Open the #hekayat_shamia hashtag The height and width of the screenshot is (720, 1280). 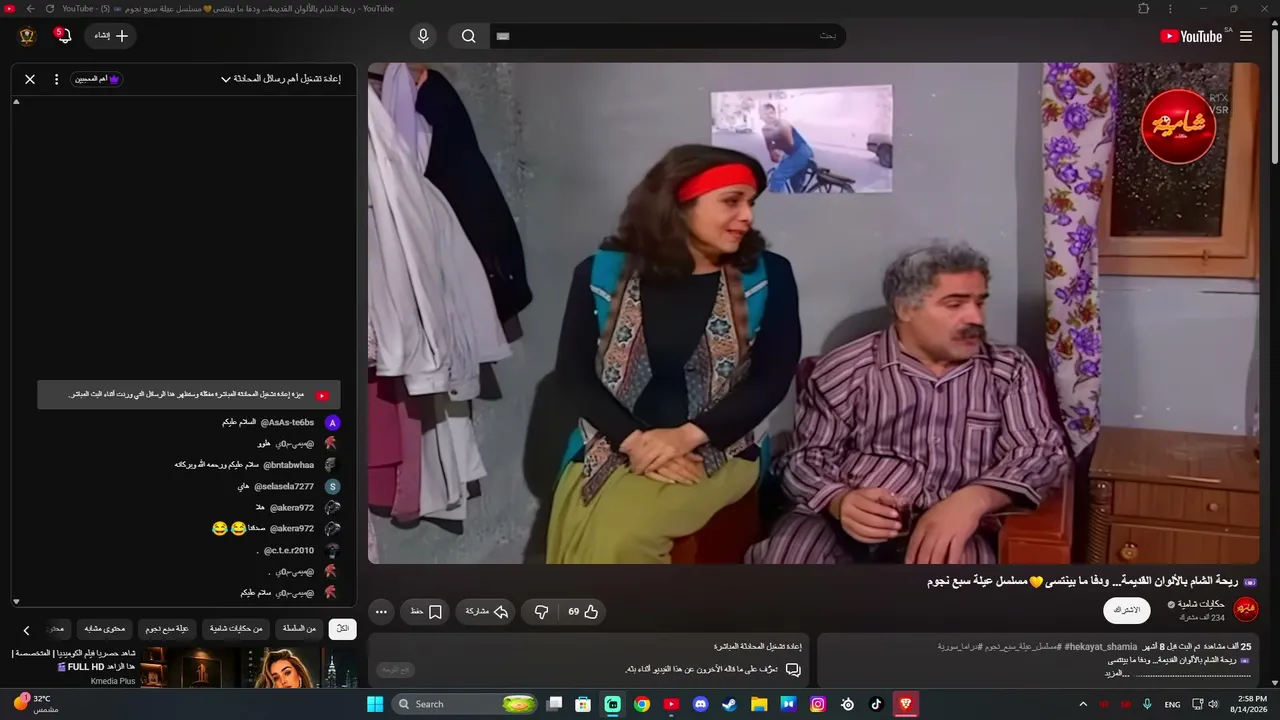click(x=1101, y=647)
